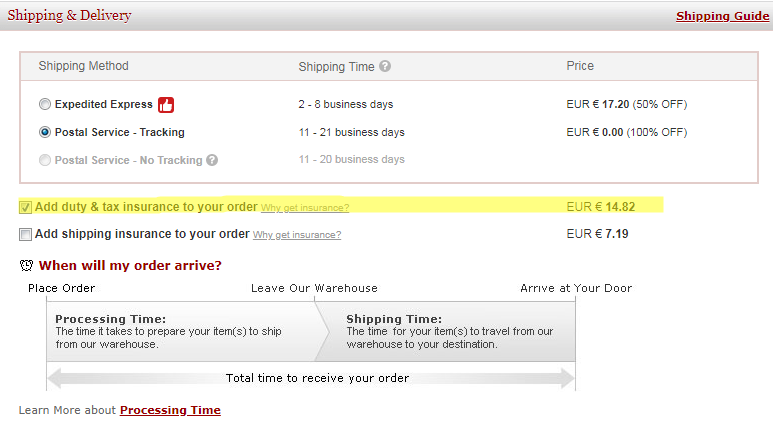Click the 'Add shipping insurance to your order' label
The width and height of the screenshot is (773, 424).
click(x=142, y=234)
